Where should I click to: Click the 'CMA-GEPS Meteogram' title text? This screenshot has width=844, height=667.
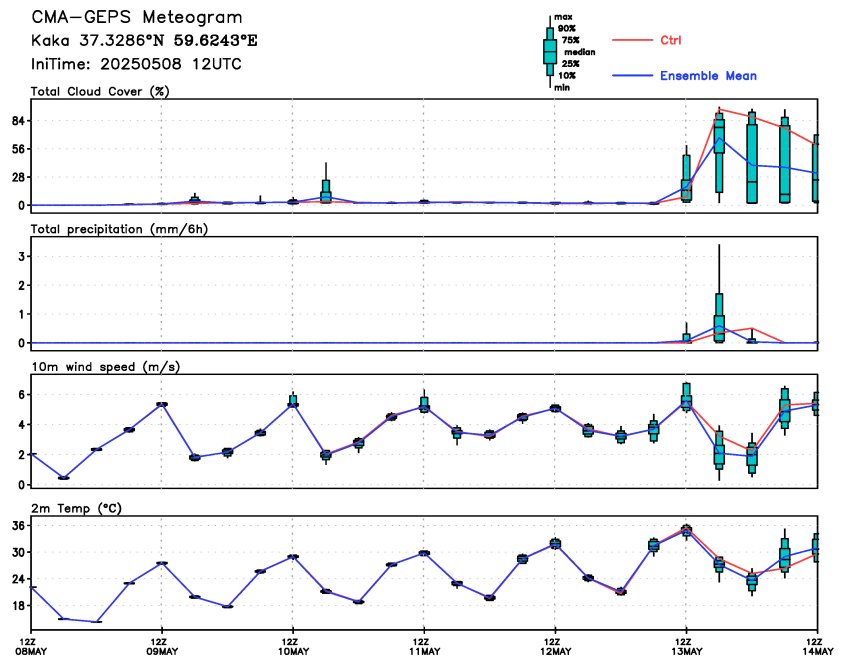[x=137, y=17]
